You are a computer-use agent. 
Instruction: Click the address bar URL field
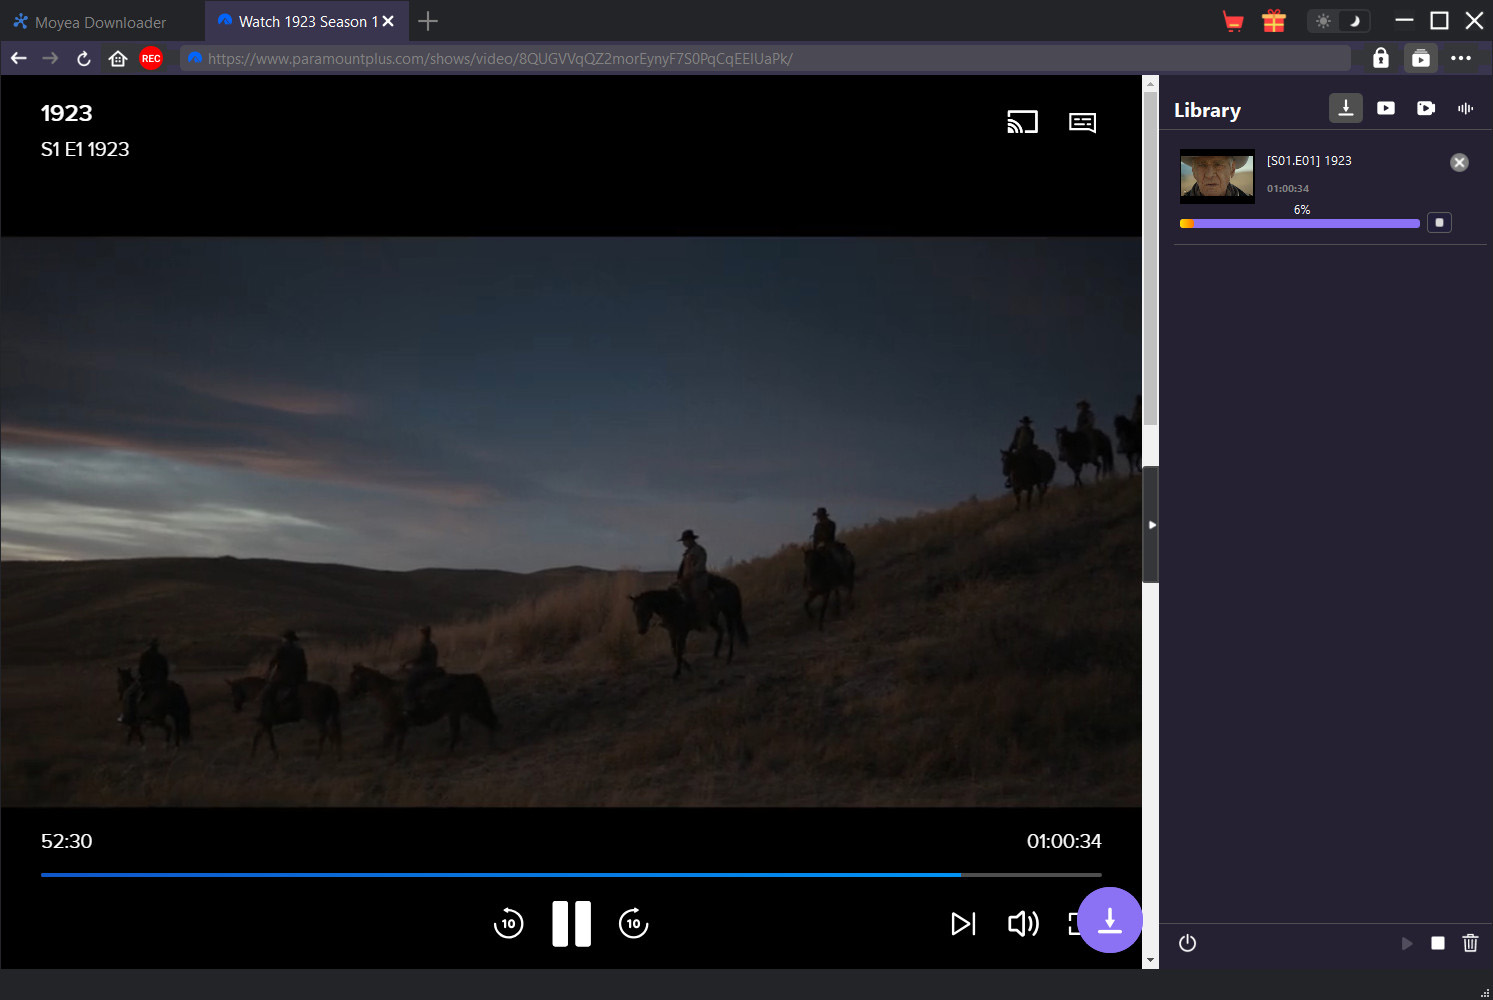pyautogui.click(x=765, y=58)
